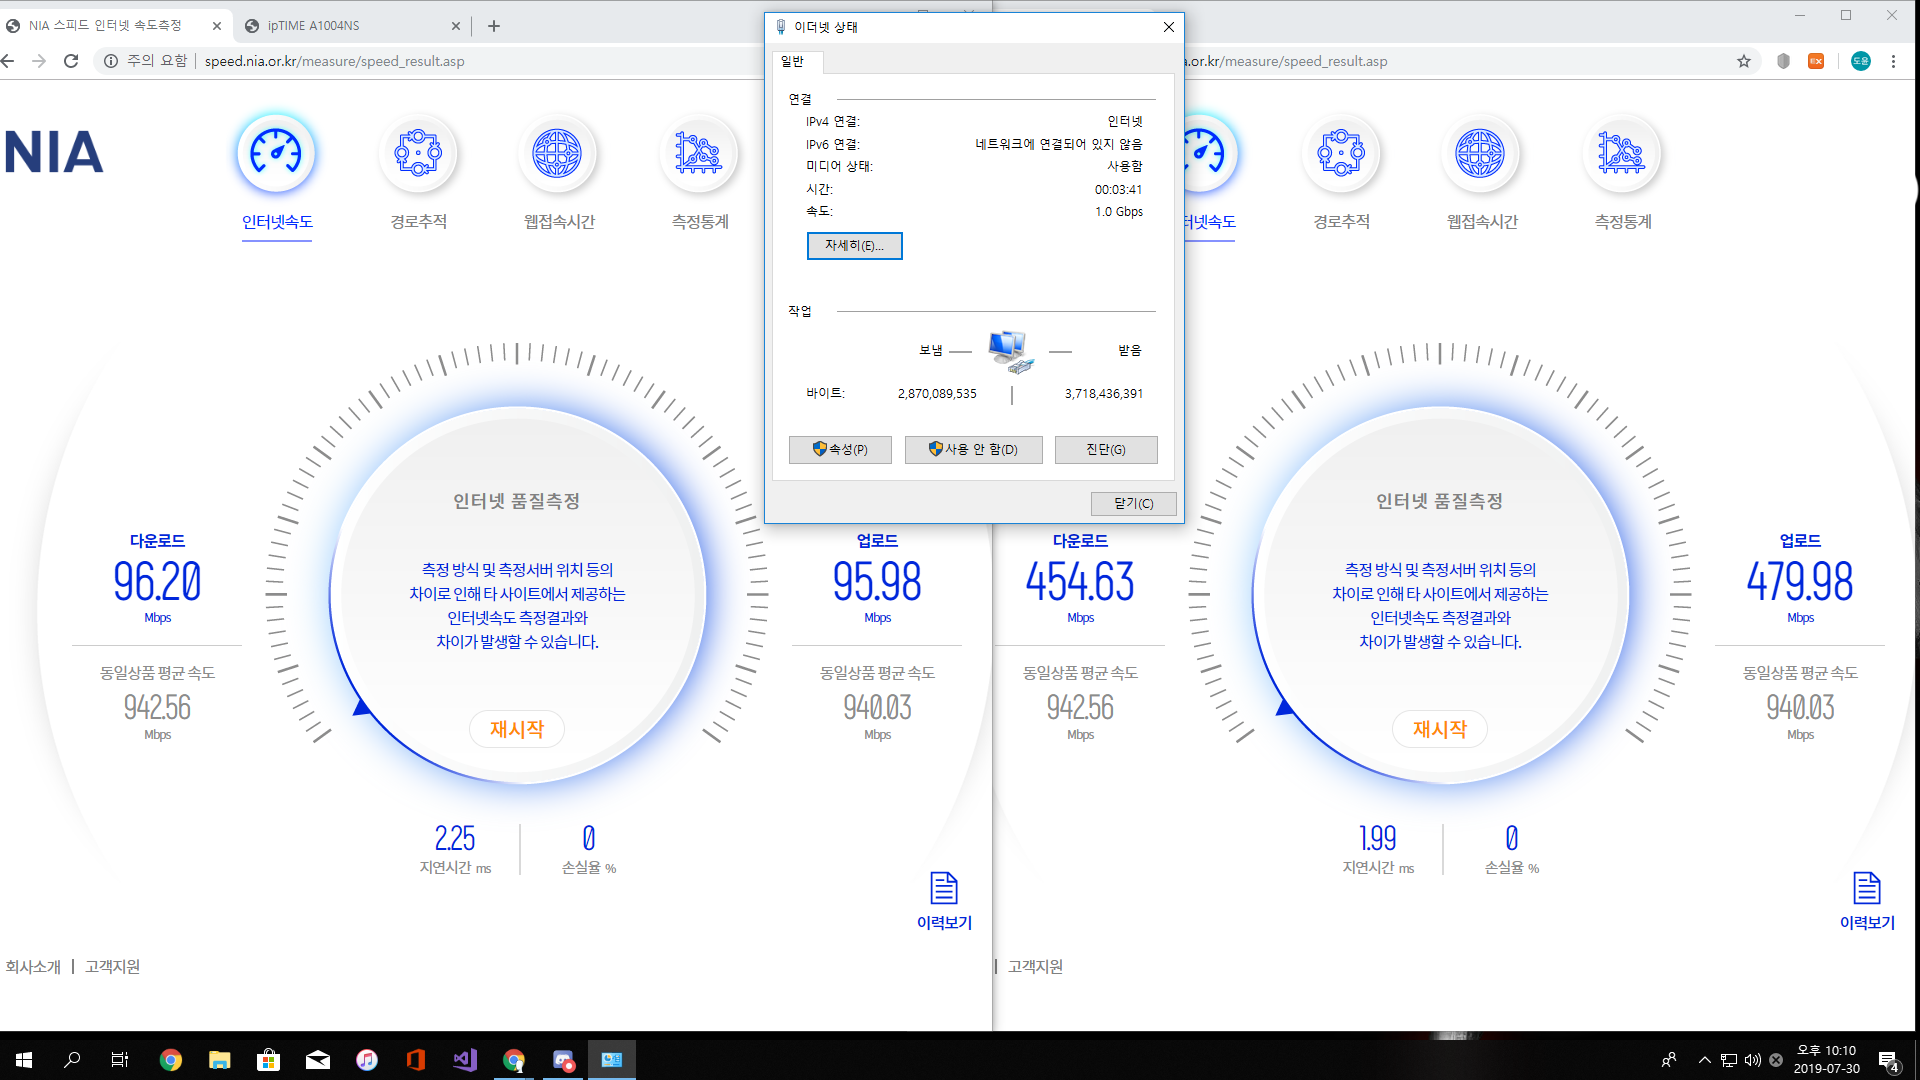
Task: Open a new Chrome tab
Action: (494, 26)
